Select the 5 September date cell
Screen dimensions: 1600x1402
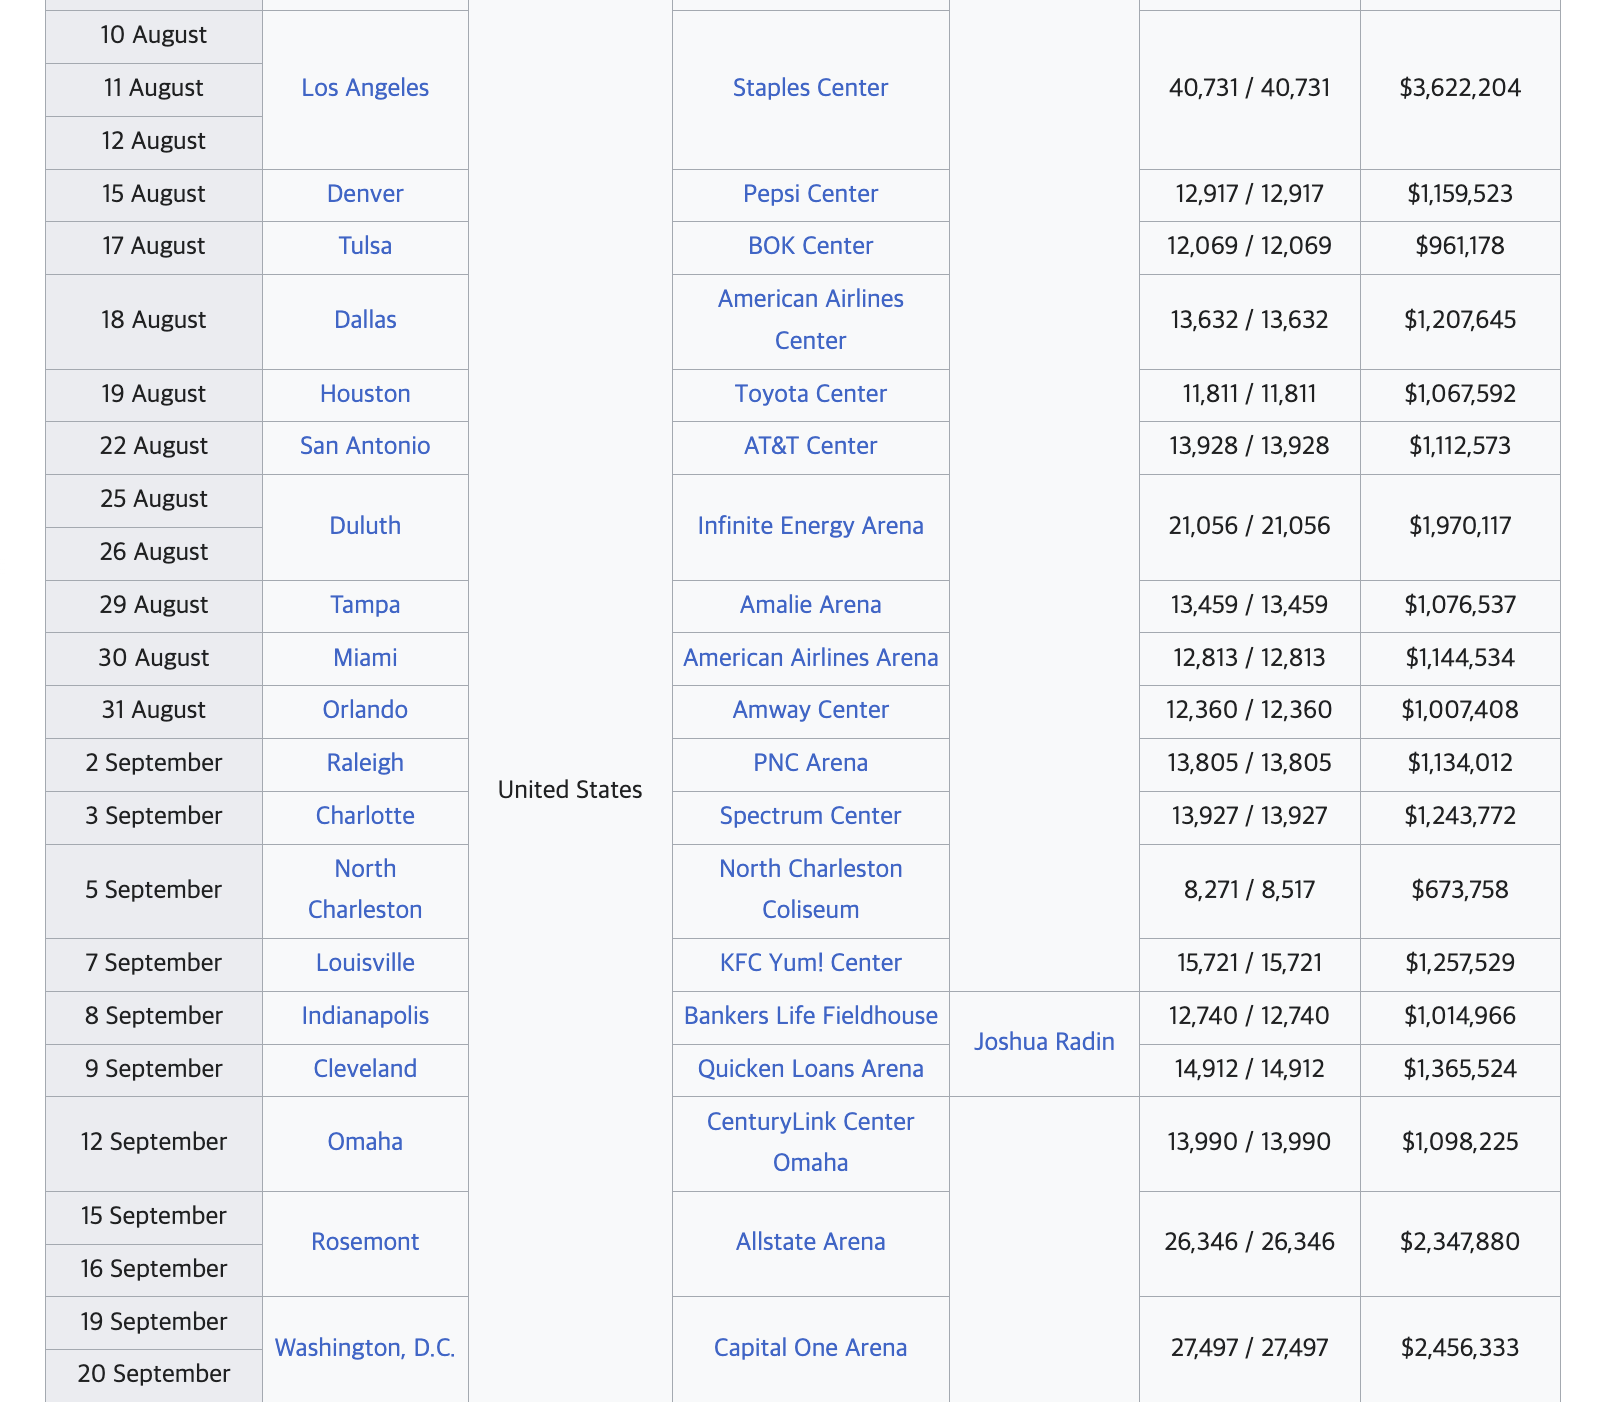[x=154, y=890]
